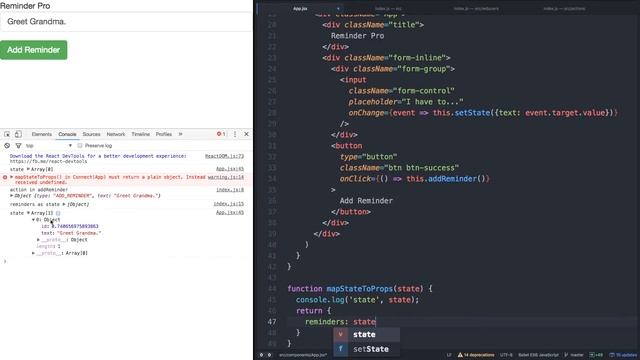Viewport: 640px width, 360px height.
Task: Expand the '[Object]' in reminders as state
Action: click(64, 204)
